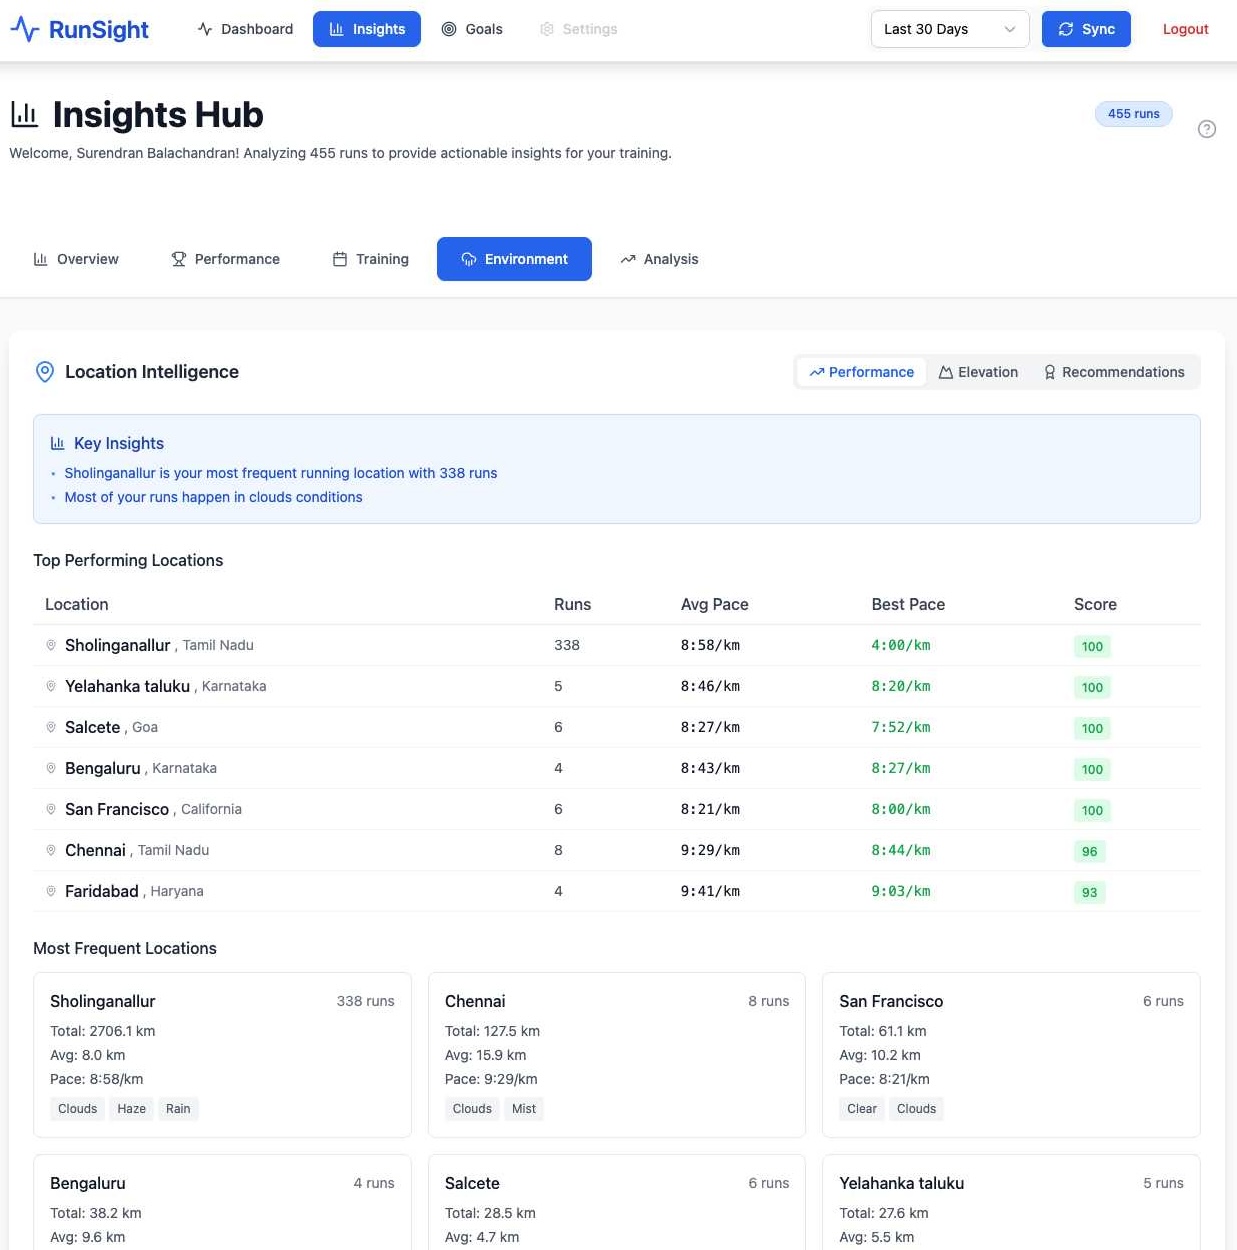Open the Goals nav item
Image resolution: width=1237 pixels, height=1250 pixels.
(472, 29)
